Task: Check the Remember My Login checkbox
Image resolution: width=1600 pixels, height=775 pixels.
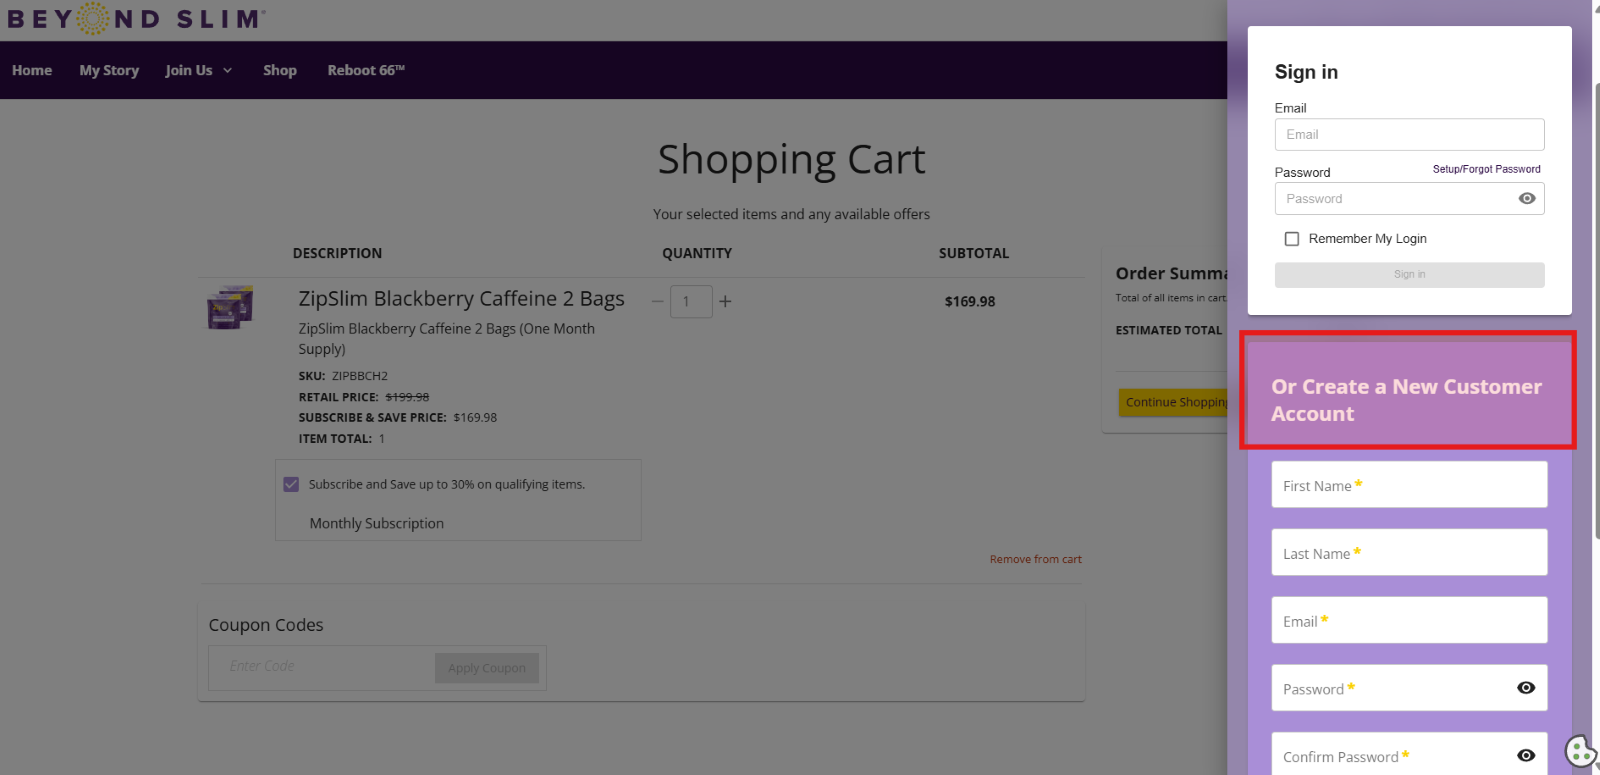Action: tap(1292, 239)
